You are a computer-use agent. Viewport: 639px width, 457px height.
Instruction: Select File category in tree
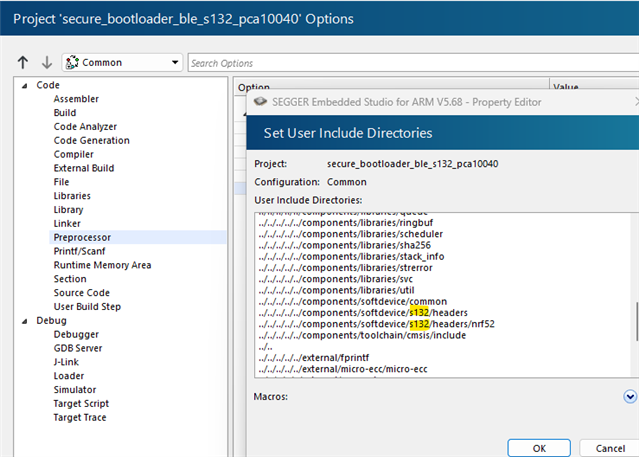[x=62, y=182]
